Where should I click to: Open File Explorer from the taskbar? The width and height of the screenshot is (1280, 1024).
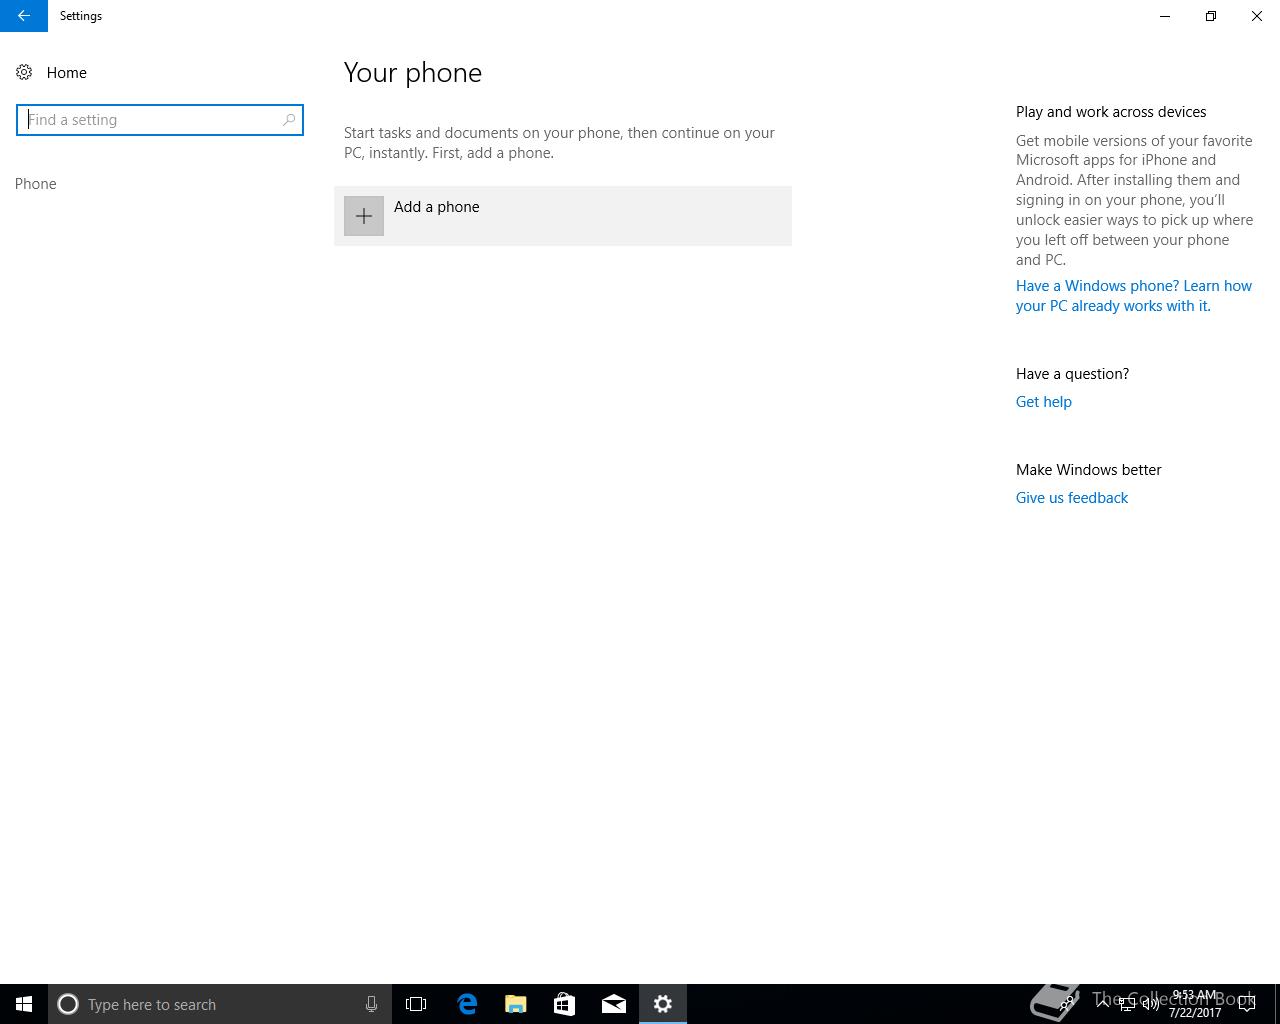point(515,1004)
